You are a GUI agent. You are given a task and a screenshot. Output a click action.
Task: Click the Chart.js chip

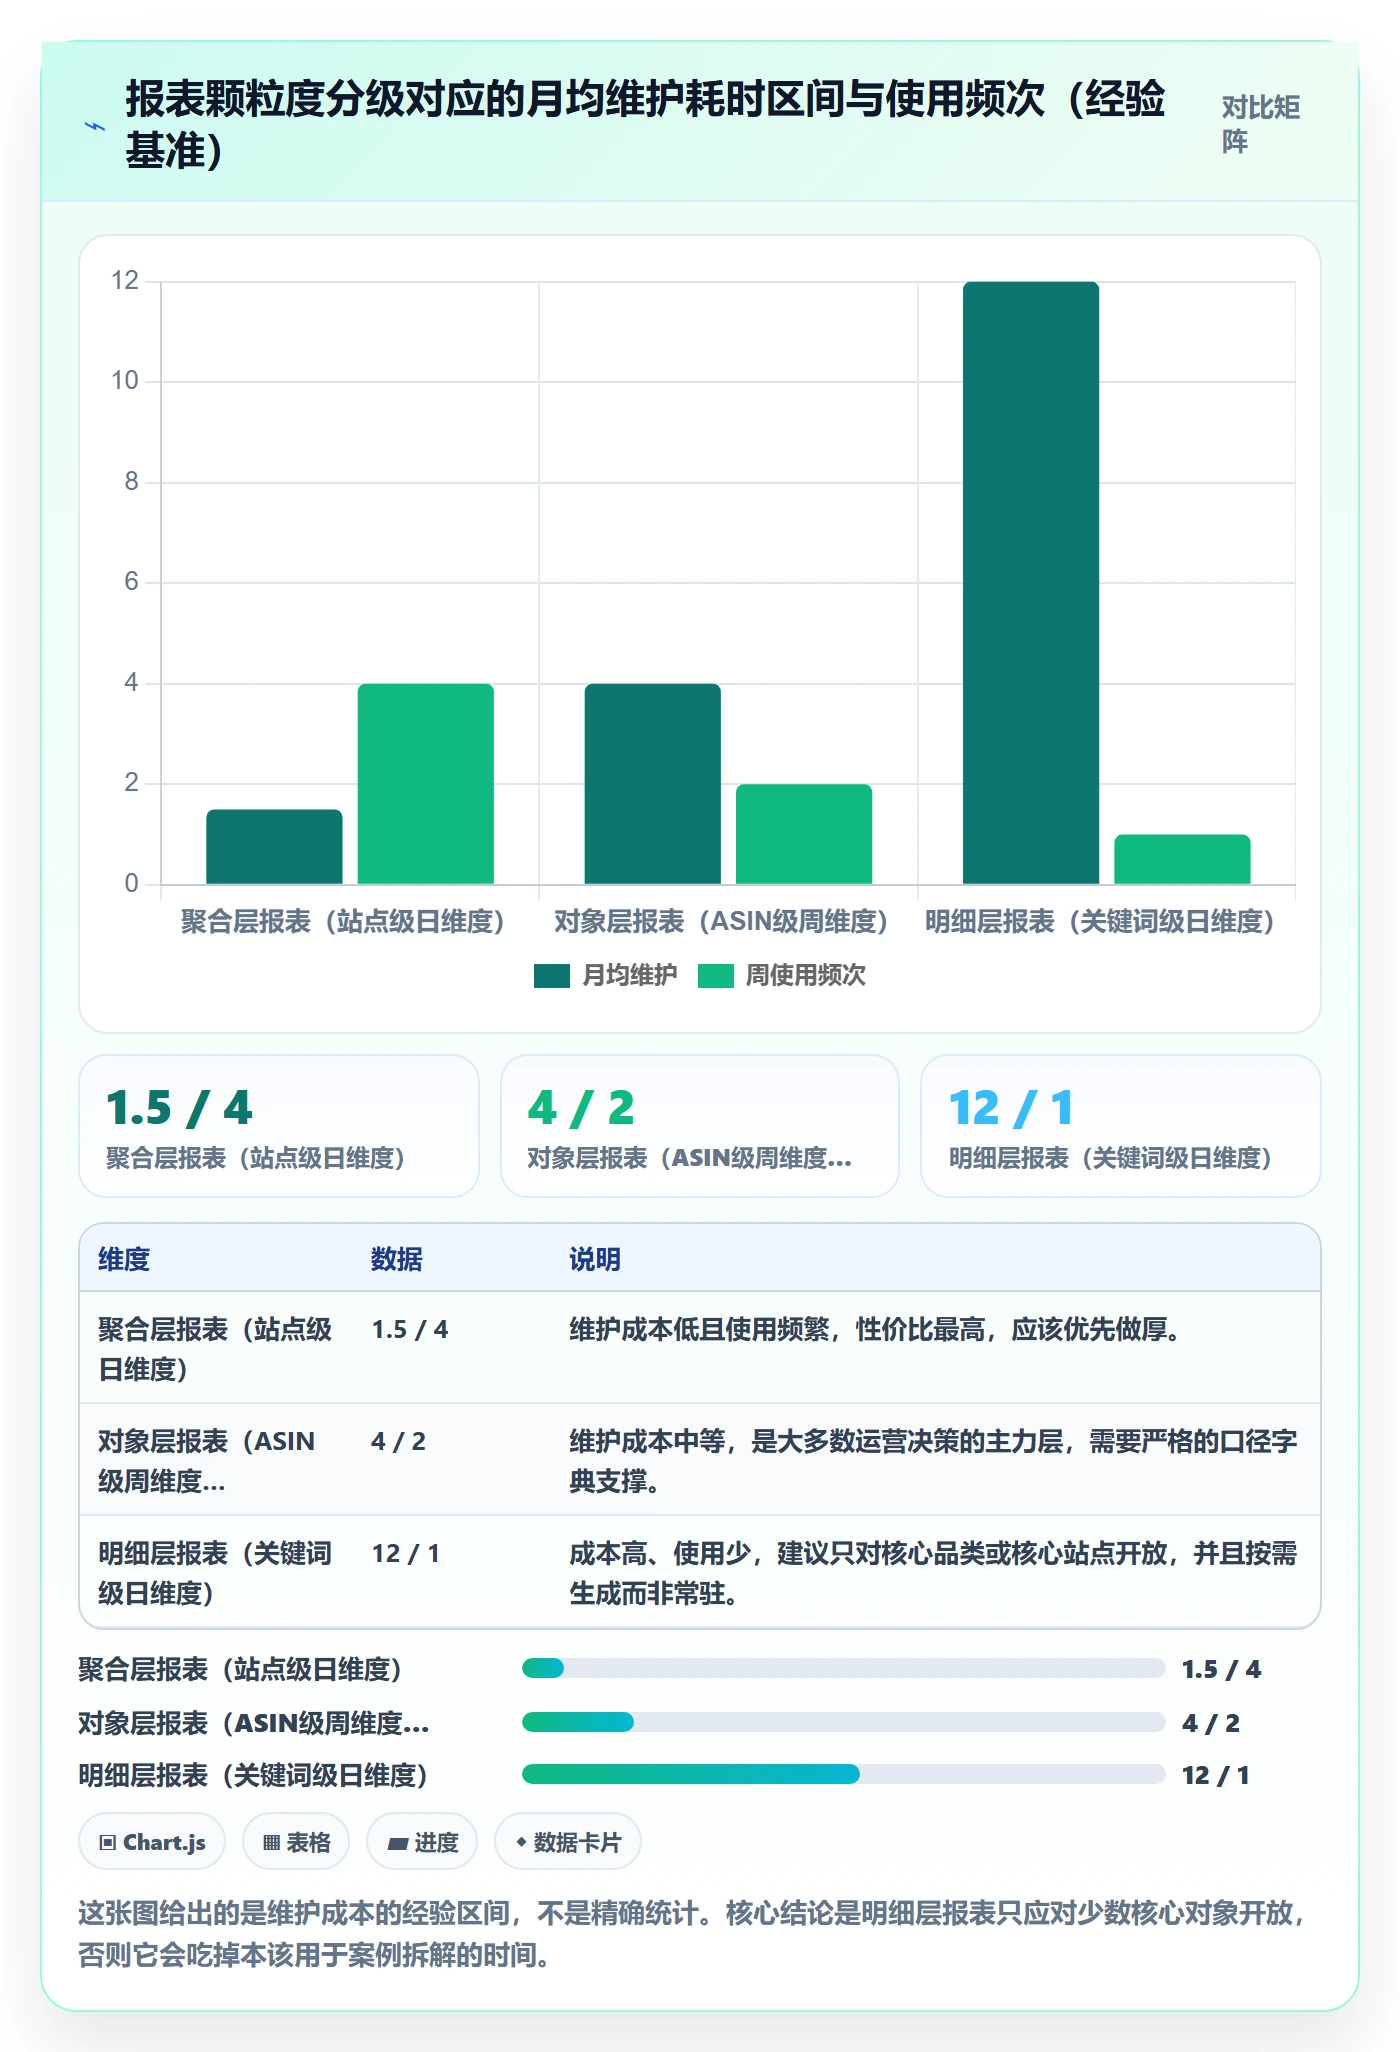tap(152, 1842)
